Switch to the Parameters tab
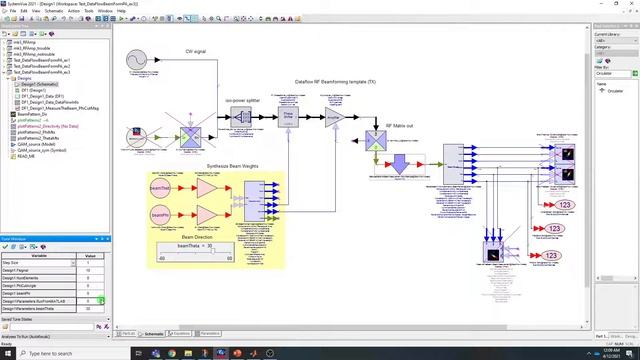Viewport: 640px width, 360px height. pos(208,334)
